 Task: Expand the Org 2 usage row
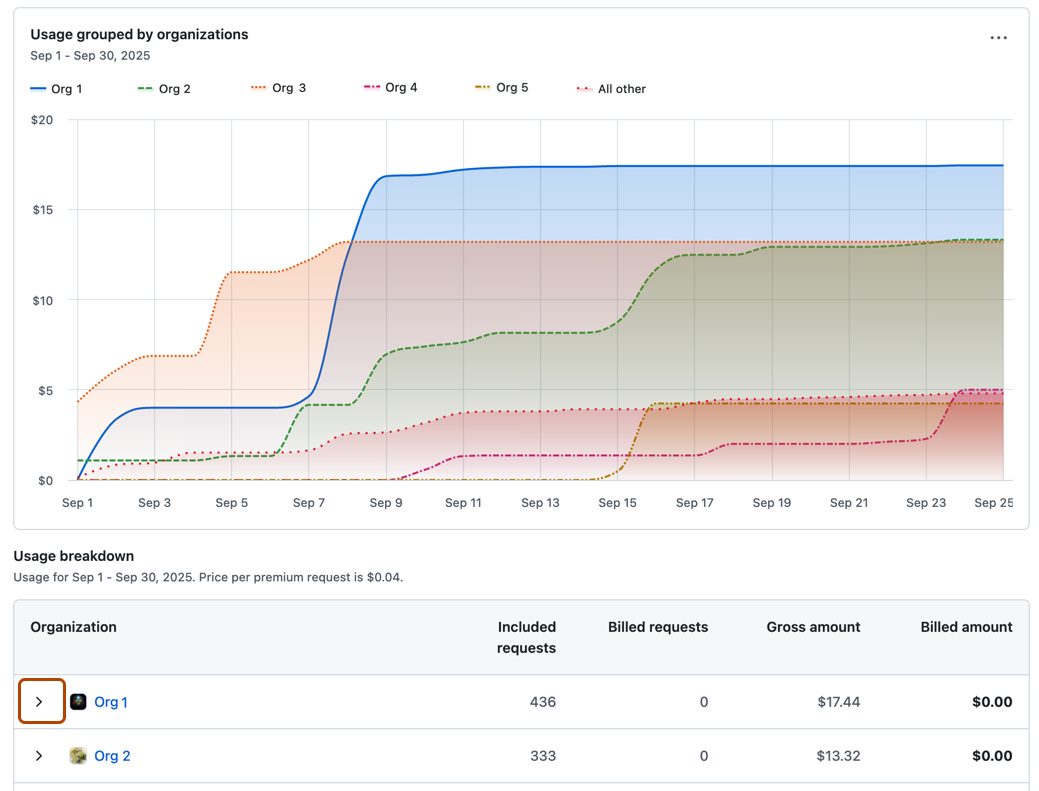pyautogui.click(x=39, y=756)
